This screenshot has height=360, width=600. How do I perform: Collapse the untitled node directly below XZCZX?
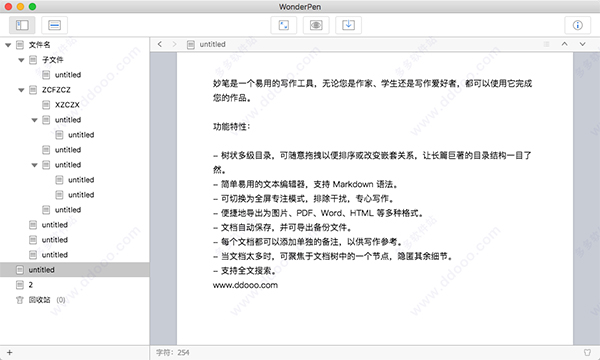[34, 120]
